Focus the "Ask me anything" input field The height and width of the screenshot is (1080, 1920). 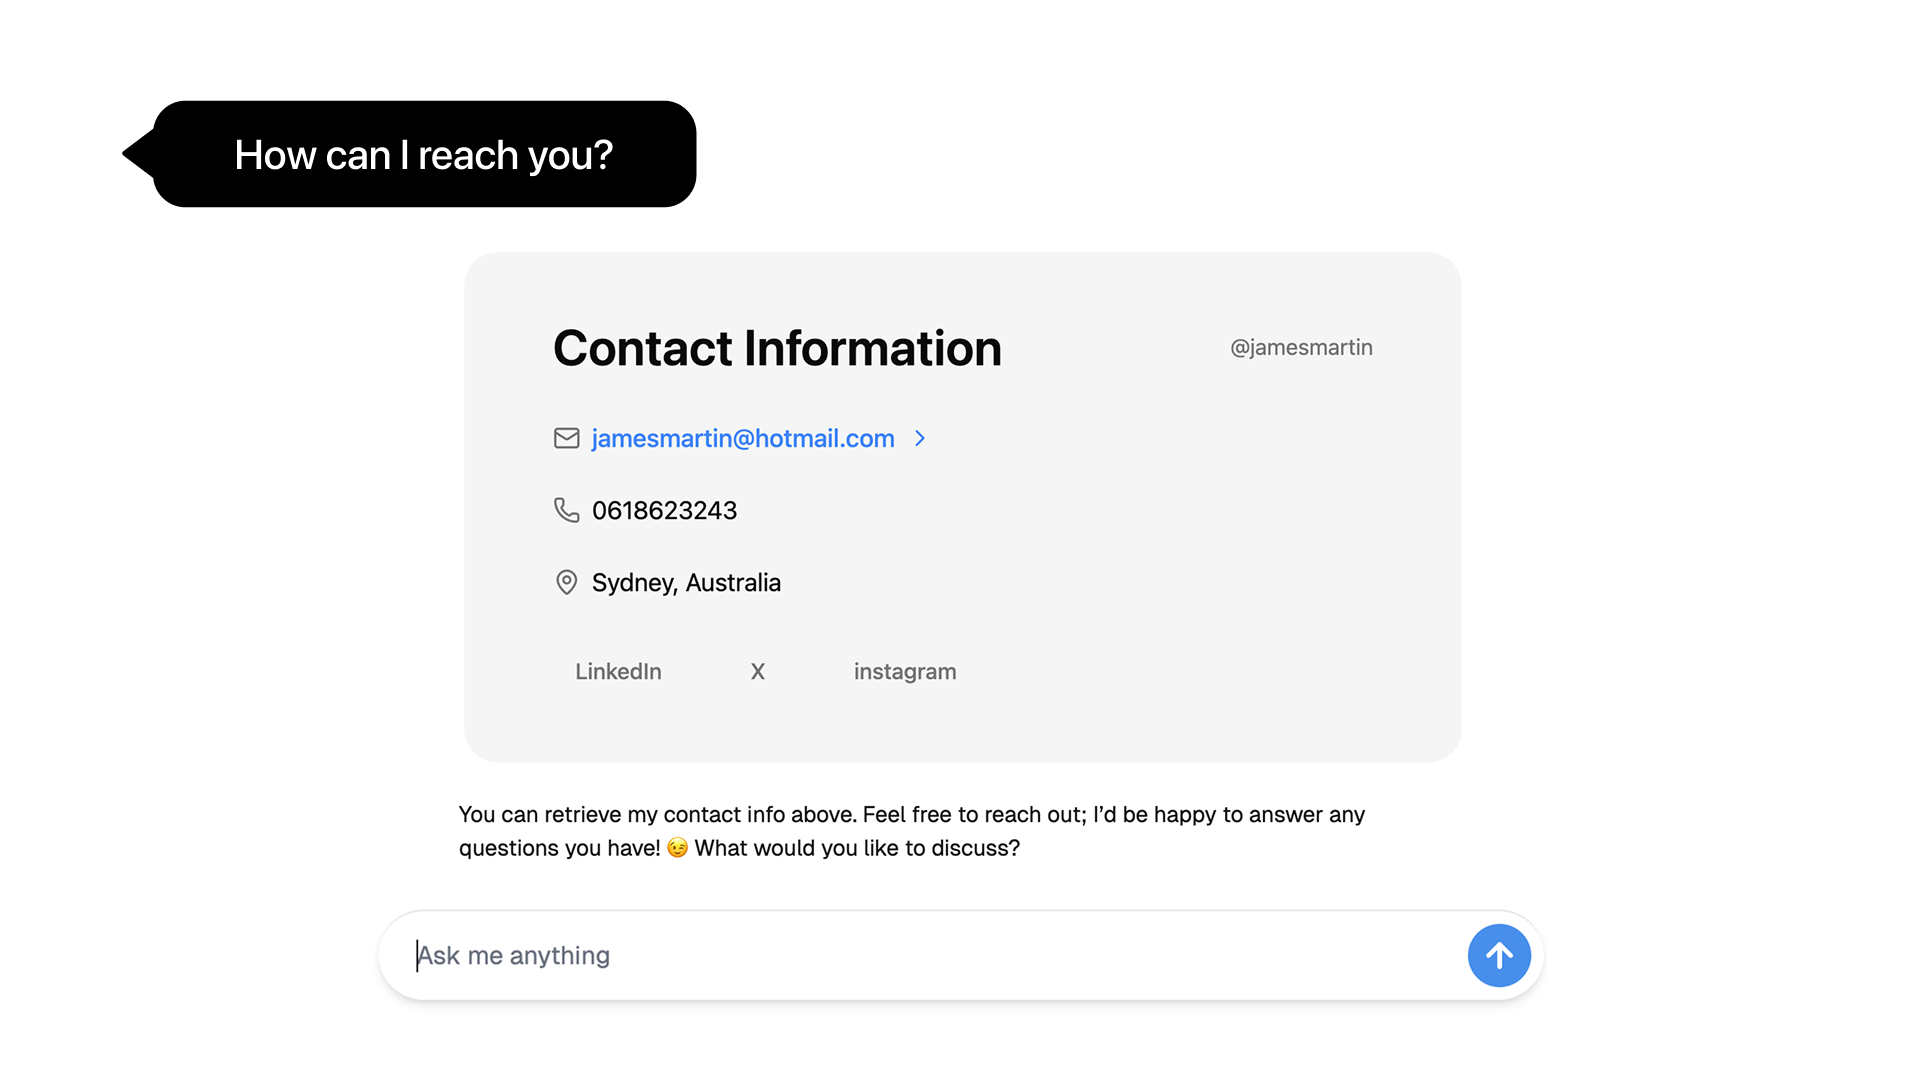(x=930, y=955)
